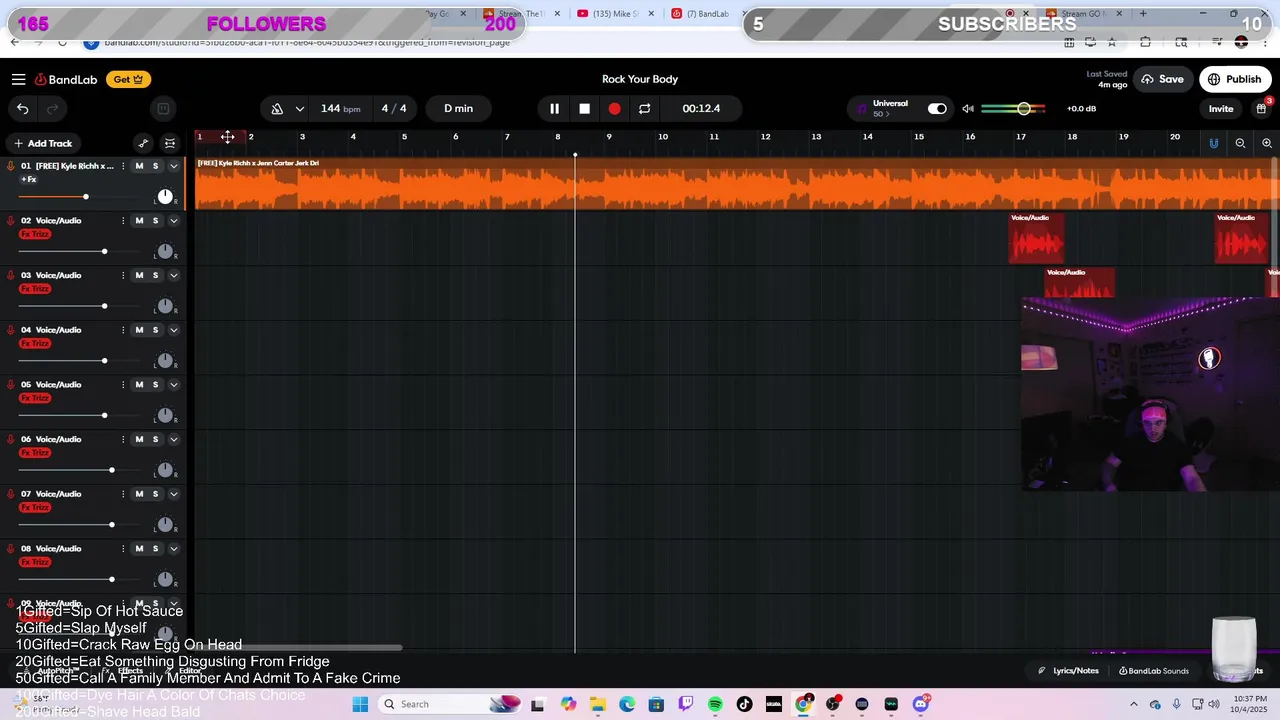Select the orange Kyle Richh audio region
The image size is (1280, 720).
pyautogui.click(x=737, y=184)
